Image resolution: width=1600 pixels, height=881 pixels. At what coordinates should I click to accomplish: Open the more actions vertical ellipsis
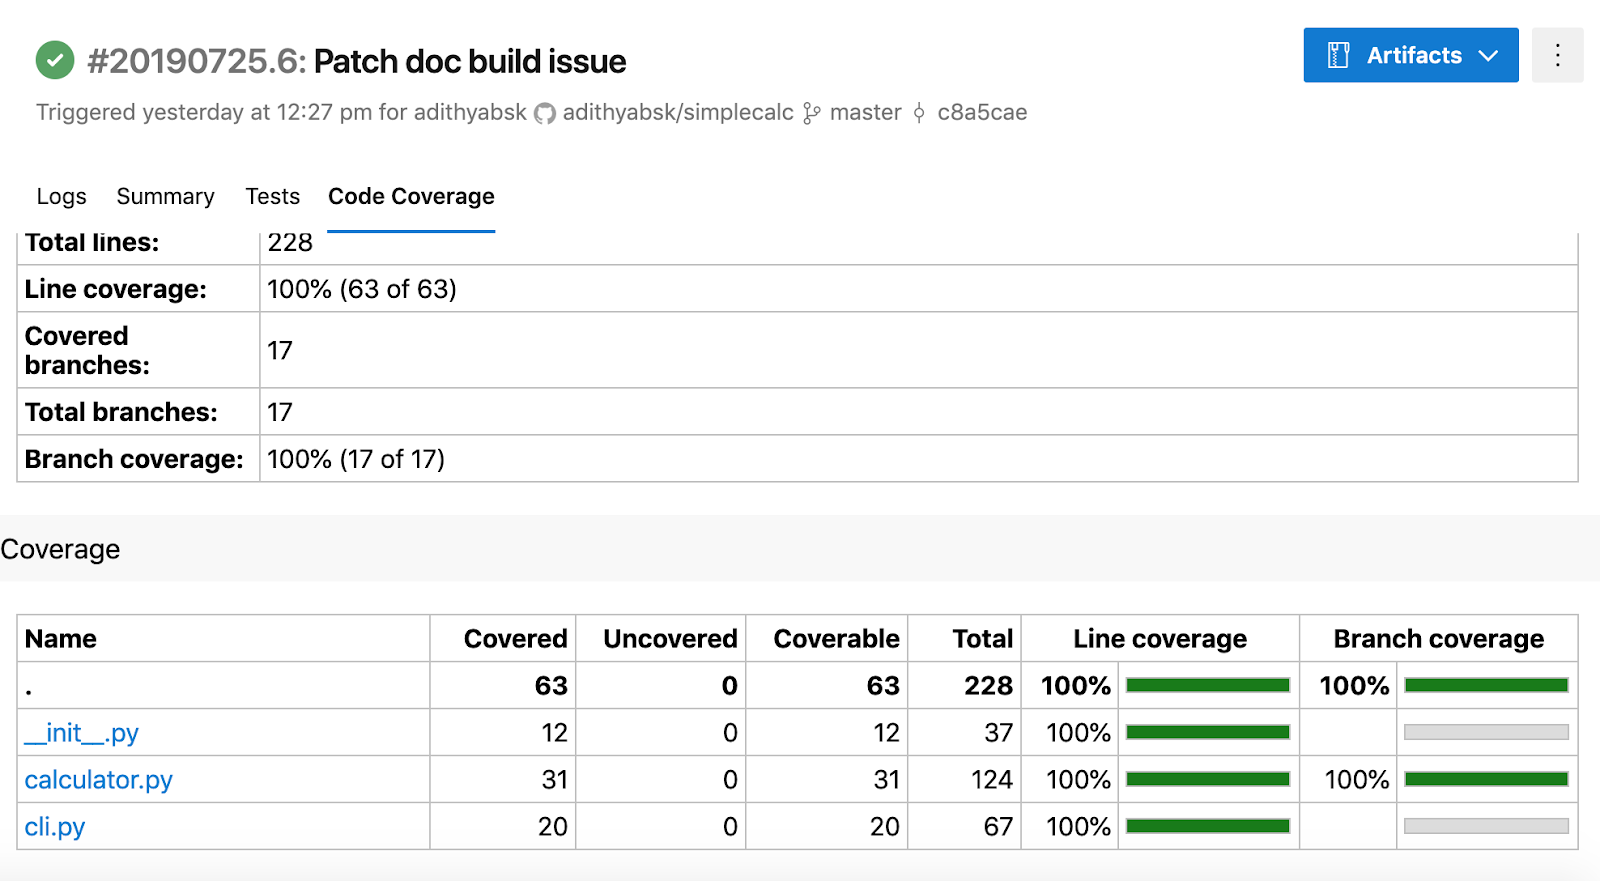pyautogui.click(x=1557, y=55)
